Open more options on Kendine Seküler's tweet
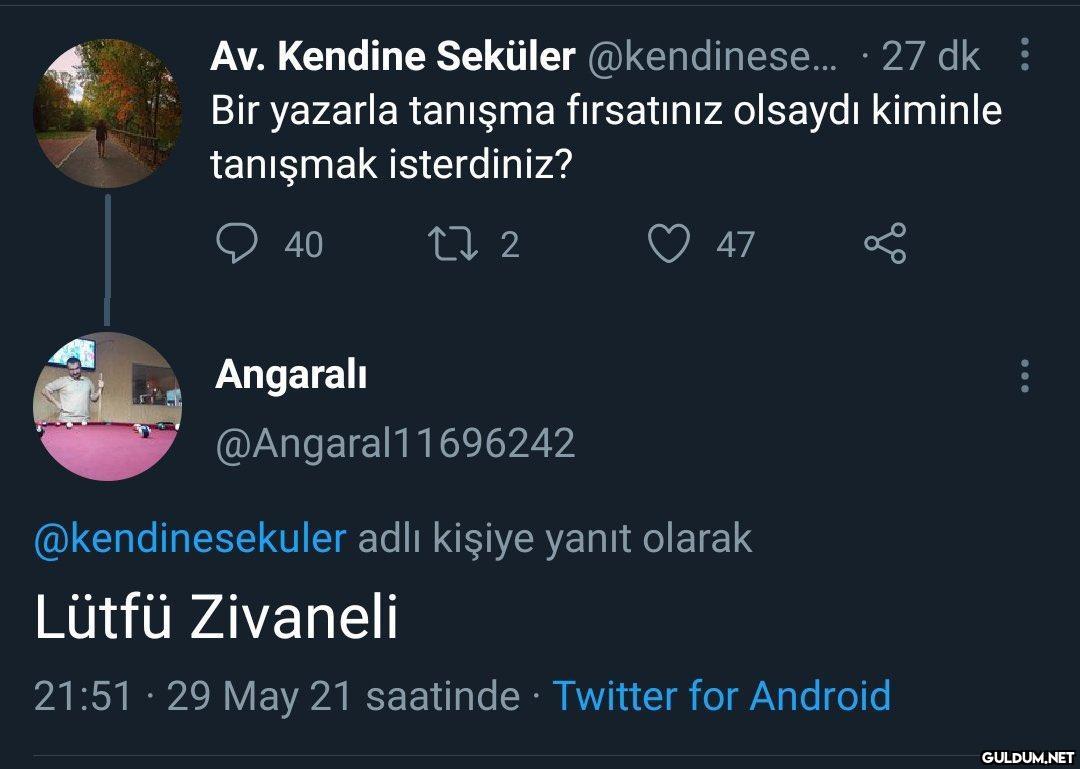This screenshot has height=769, width=1080. [1025, 56]
